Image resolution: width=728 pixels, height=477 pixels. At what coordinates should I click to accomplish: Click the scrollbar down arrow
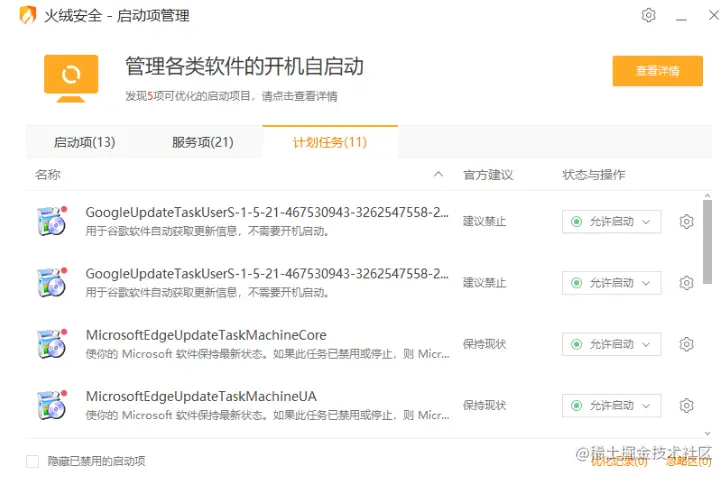point(707,433)
